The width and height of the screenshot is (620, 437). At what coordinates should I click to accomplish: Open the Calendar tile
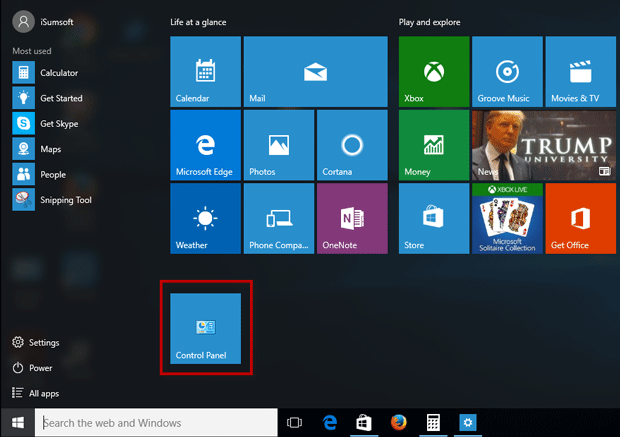point(205,72)
